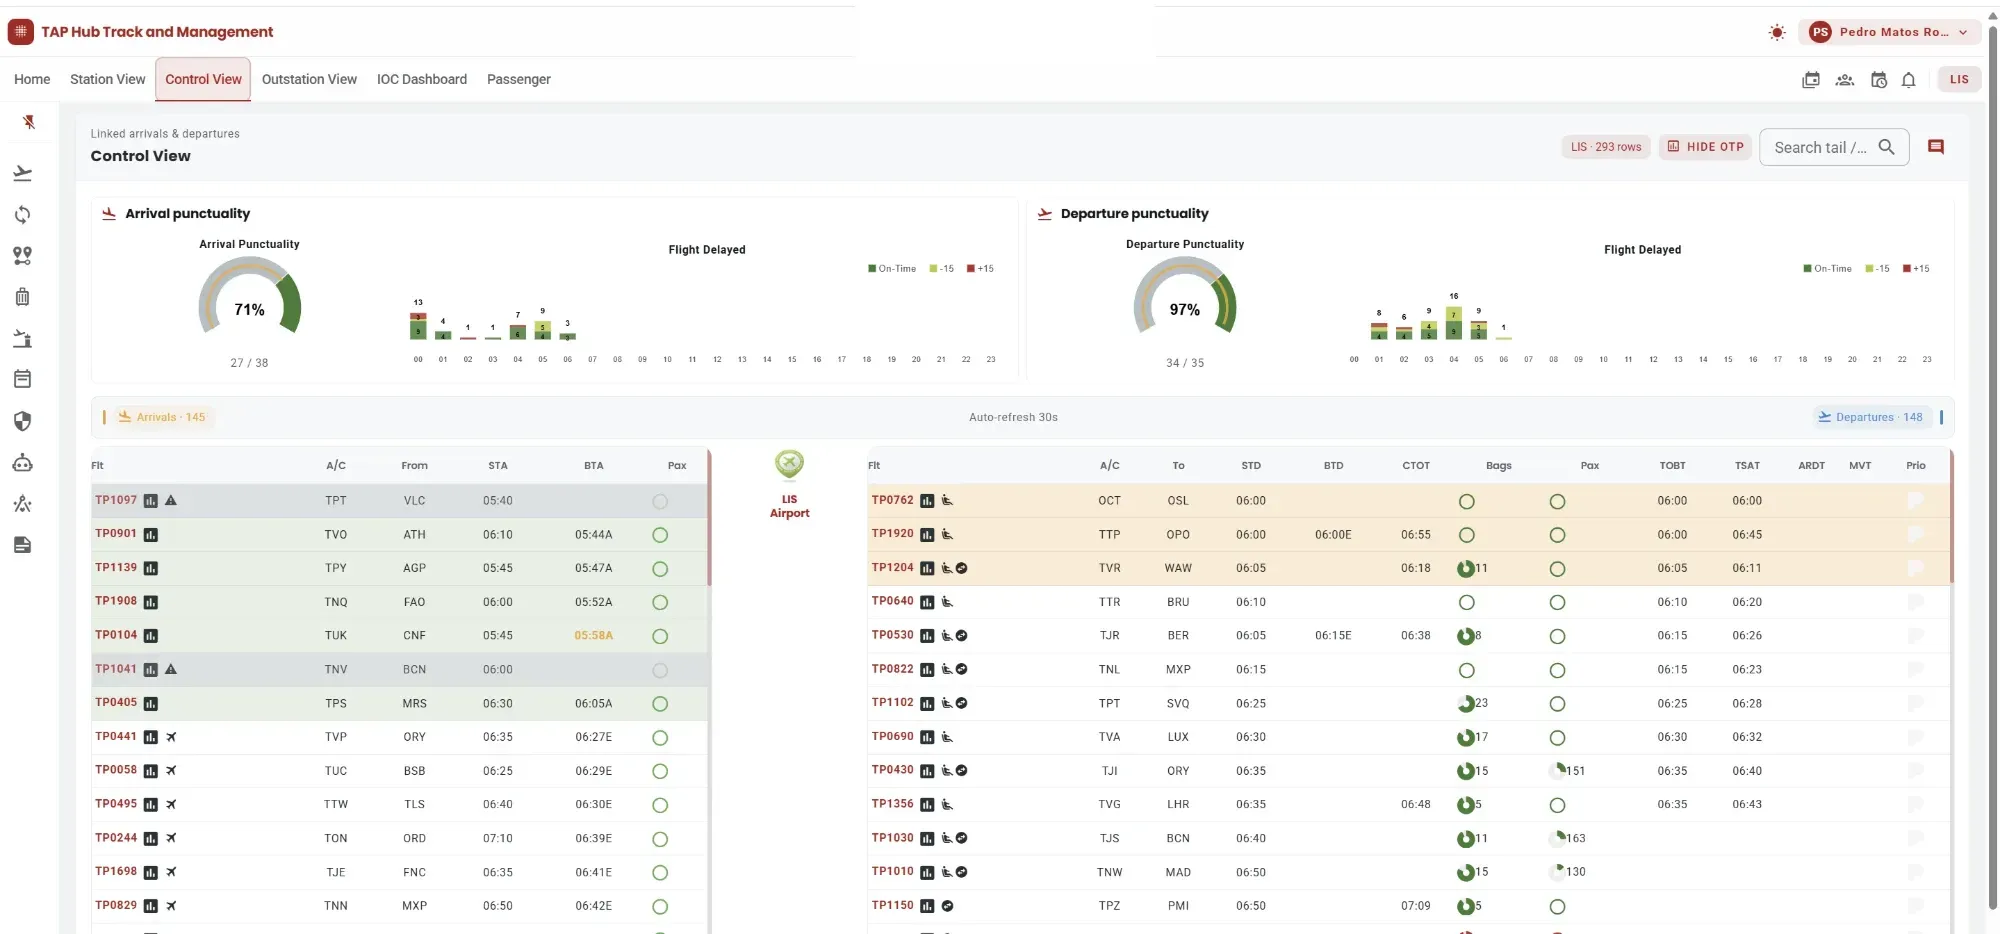
Task: Open notifications bell icon
Action: 1909,80
